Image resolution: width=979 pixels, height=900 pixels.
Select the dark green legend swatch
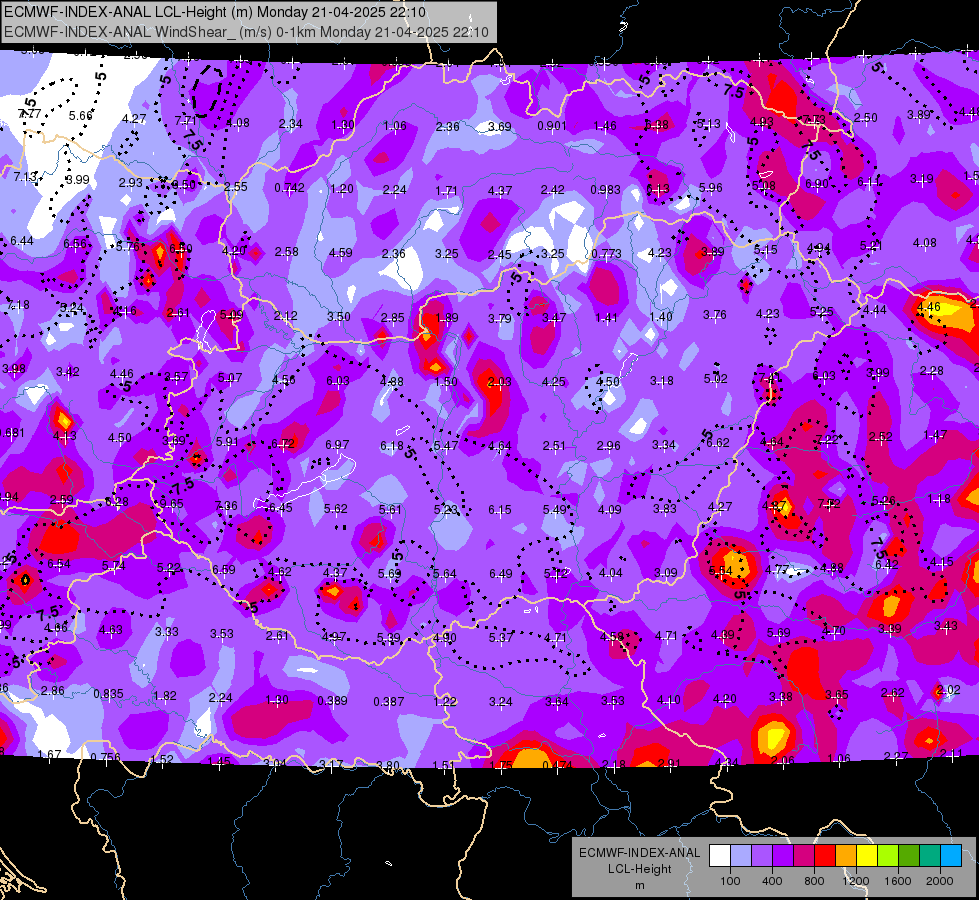click(909, 856)
